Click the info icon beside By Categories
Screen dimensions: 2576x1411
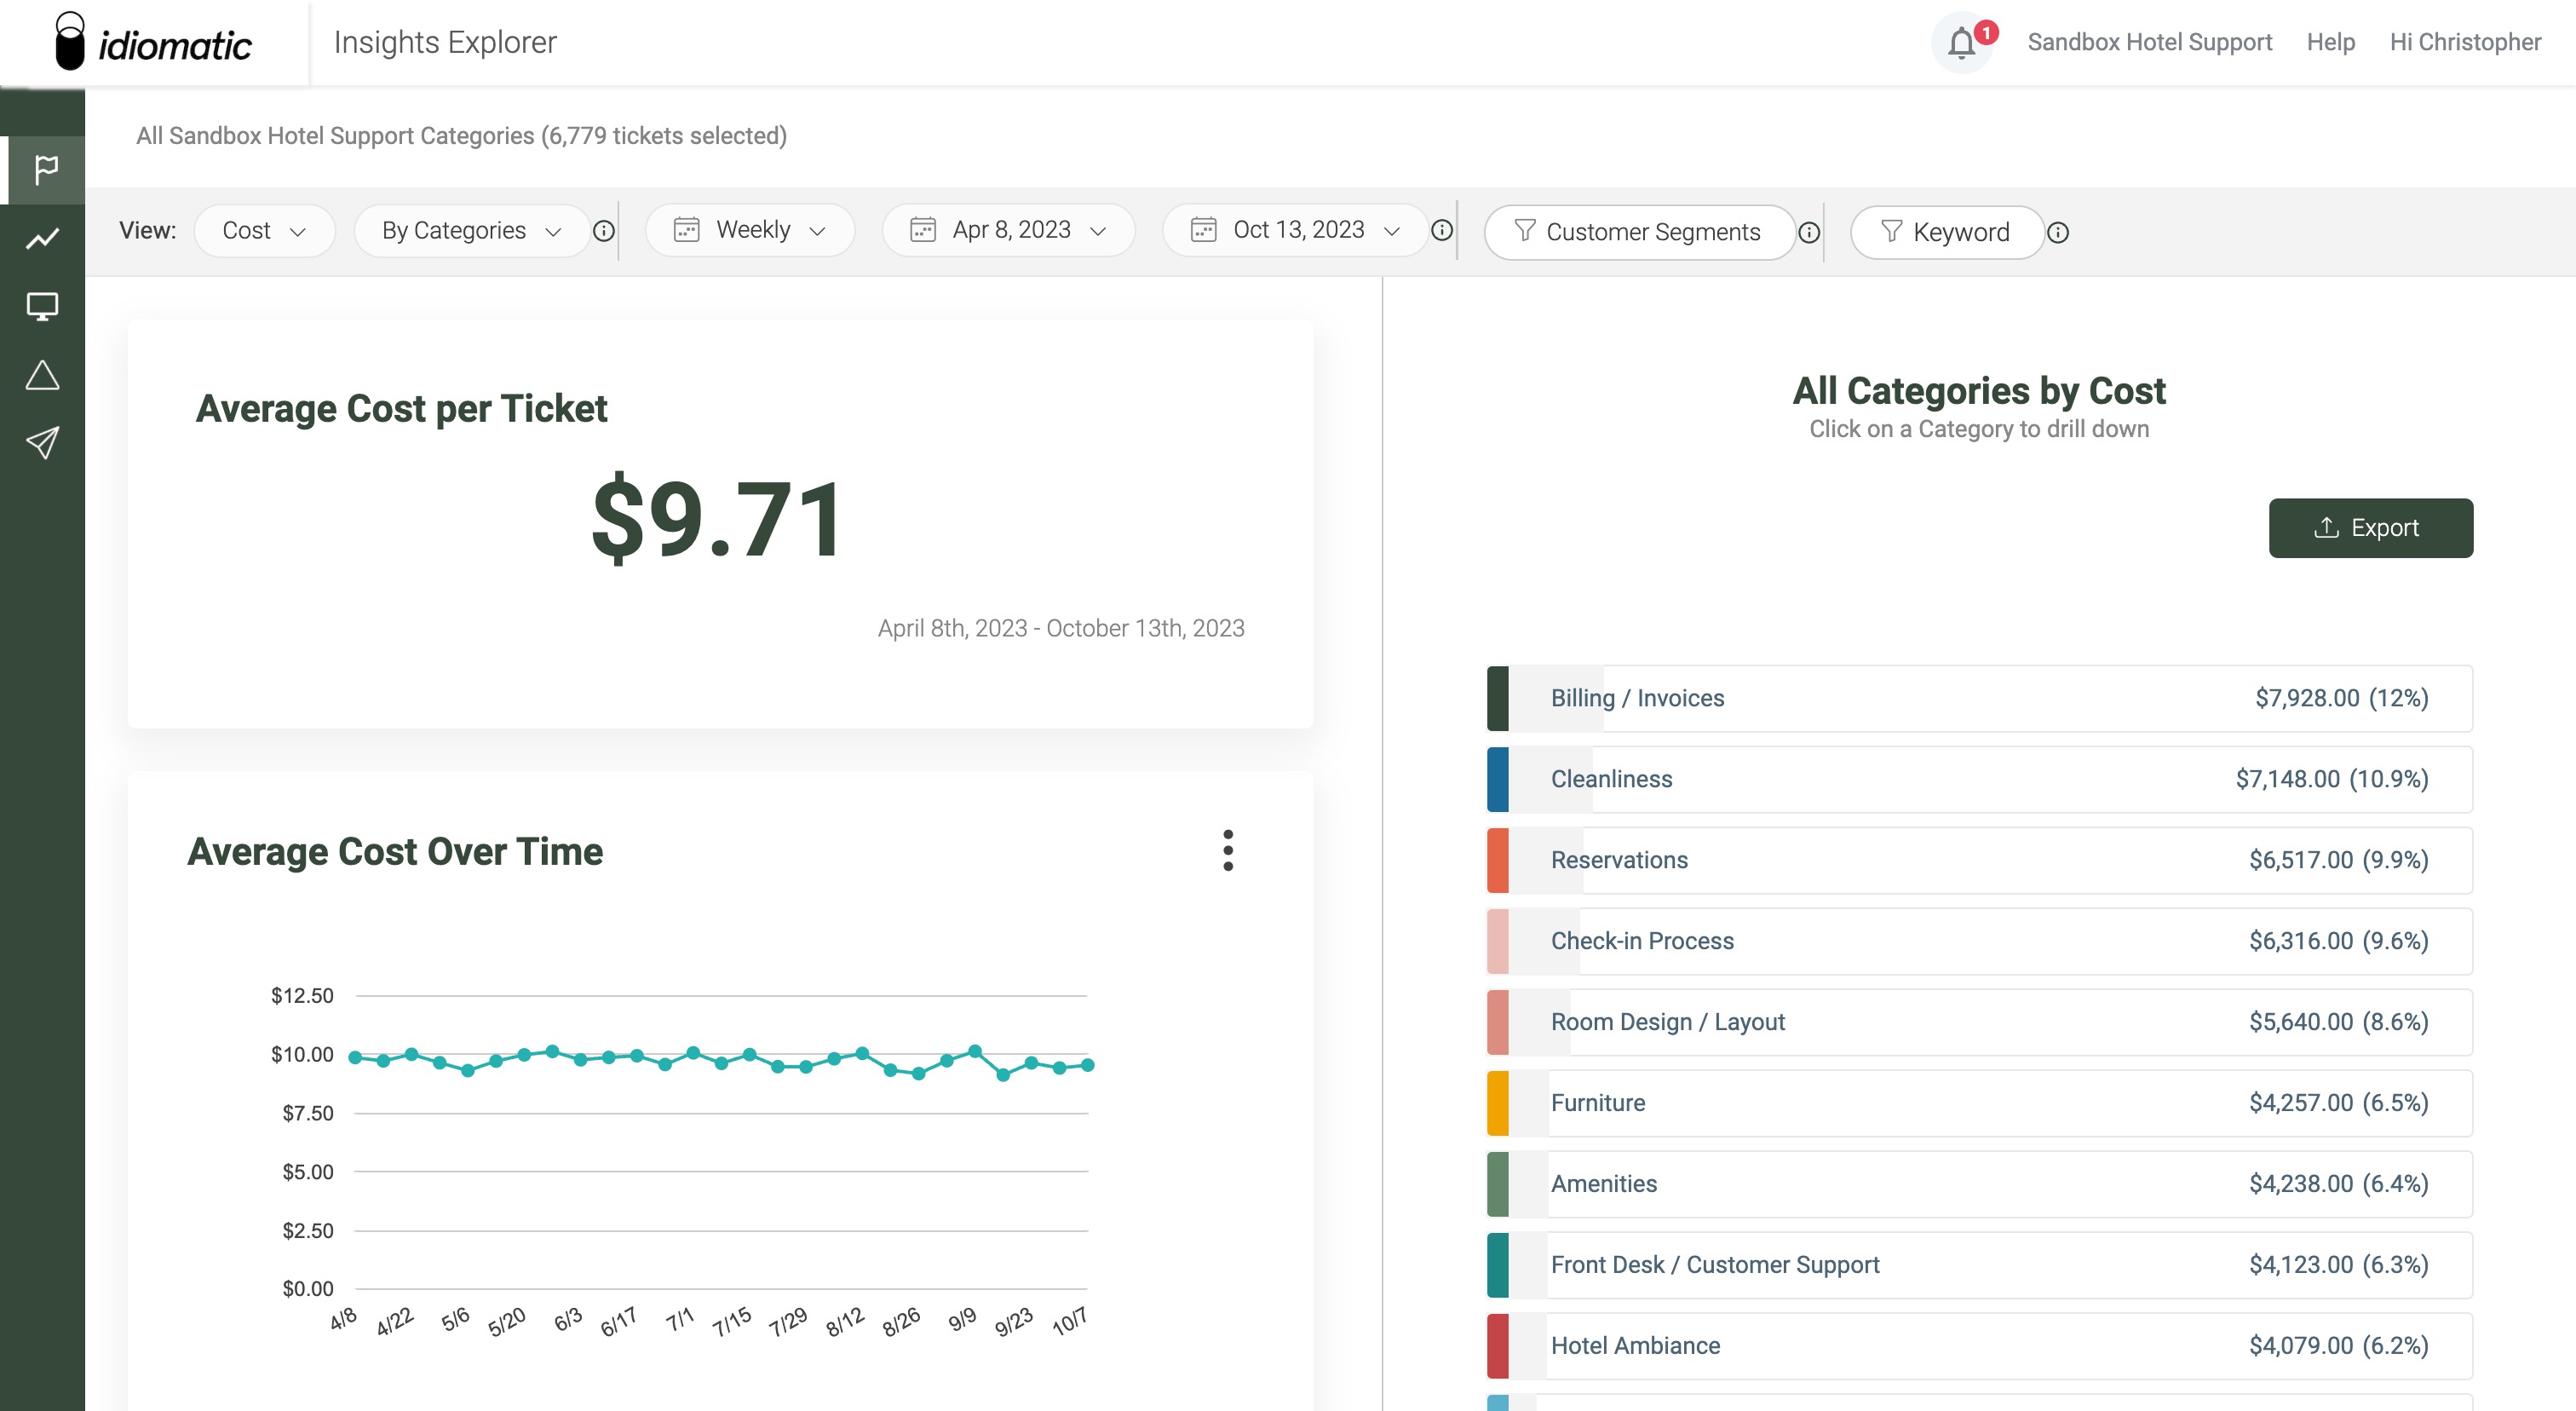604,231
